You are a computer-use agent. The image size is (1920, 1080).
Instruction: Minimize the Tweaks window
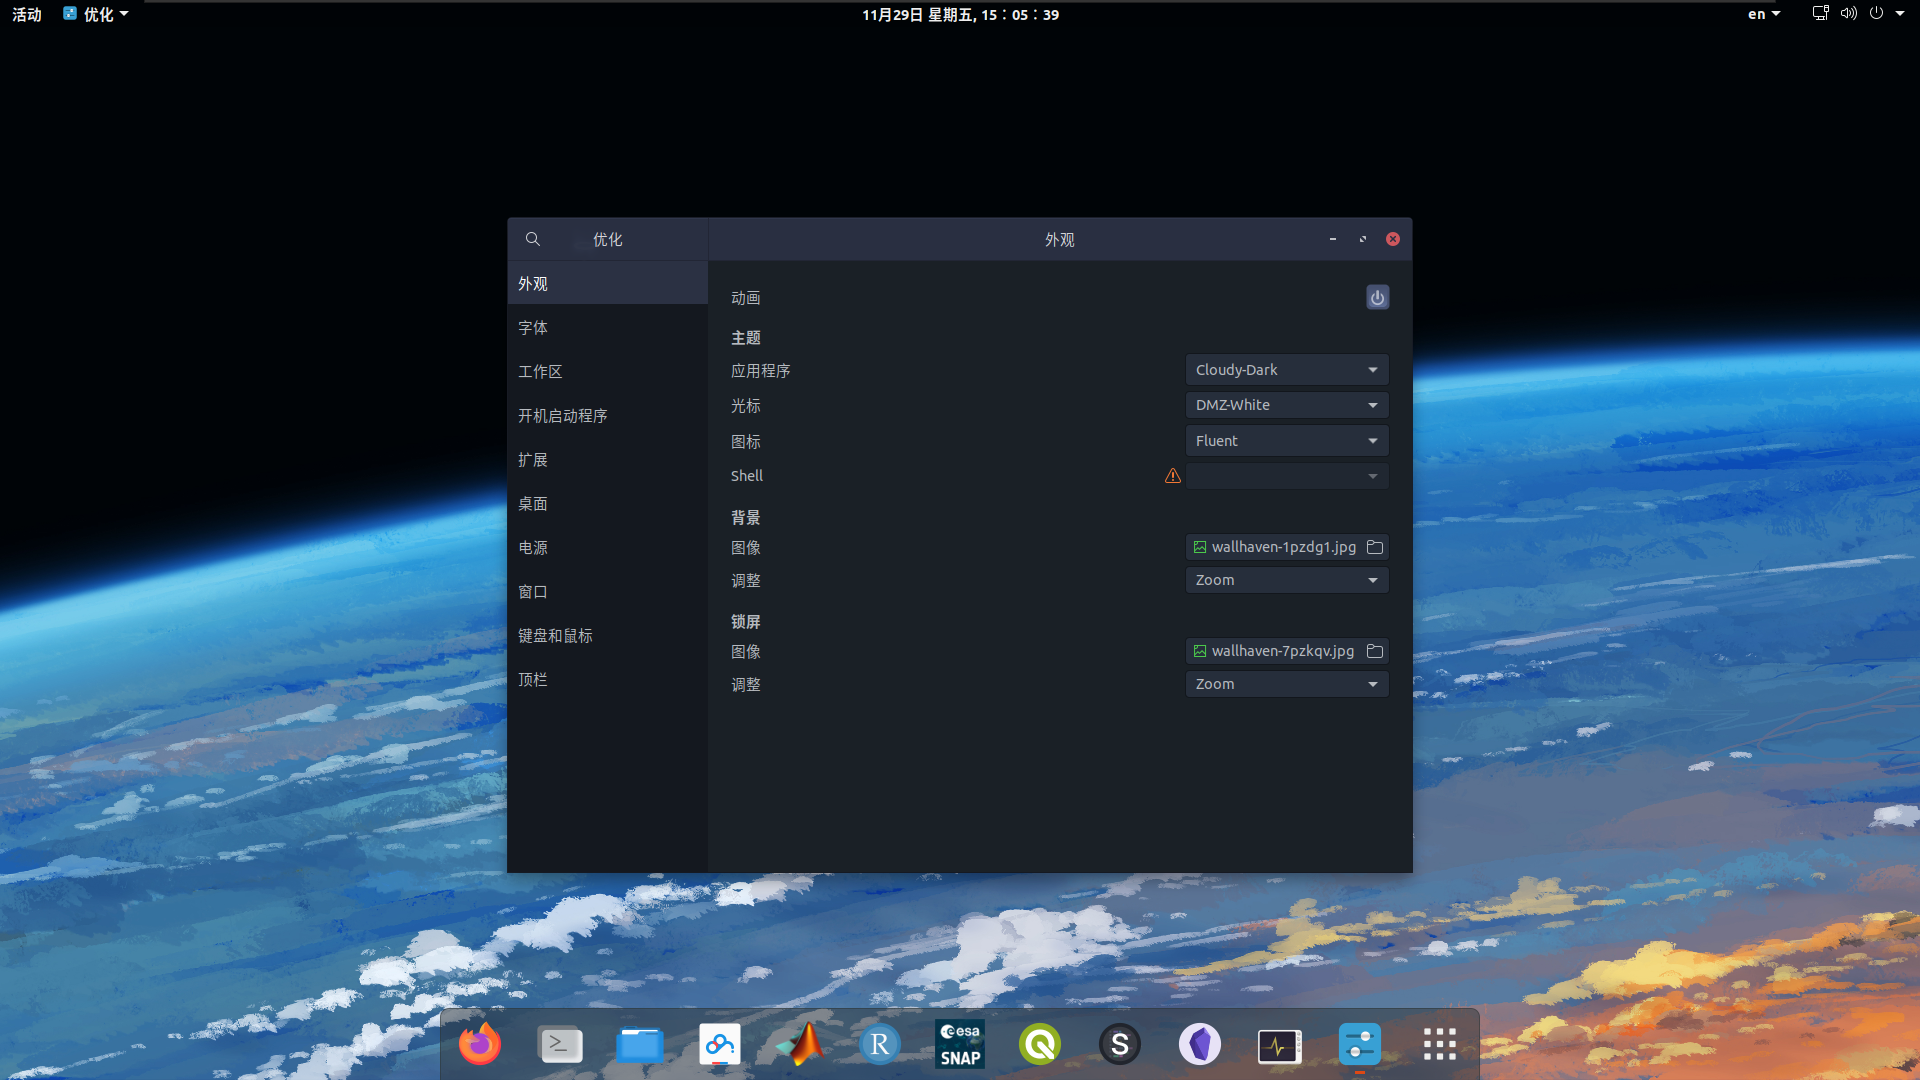tap(1333, 239)
